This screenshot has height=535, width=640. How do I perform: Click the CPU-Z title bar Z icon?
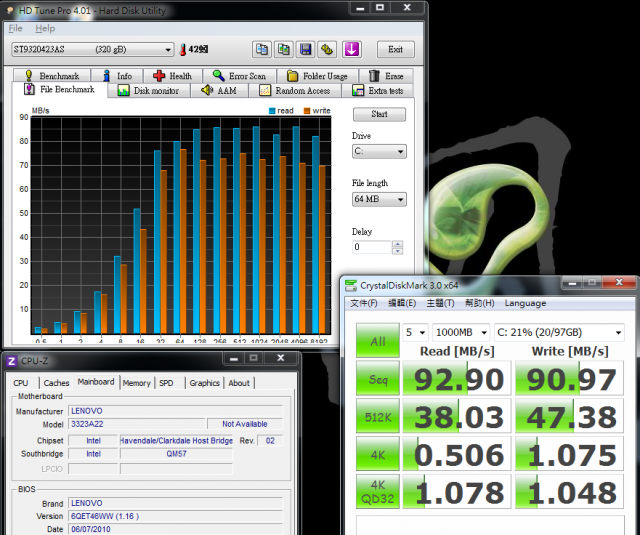(11, 361)
